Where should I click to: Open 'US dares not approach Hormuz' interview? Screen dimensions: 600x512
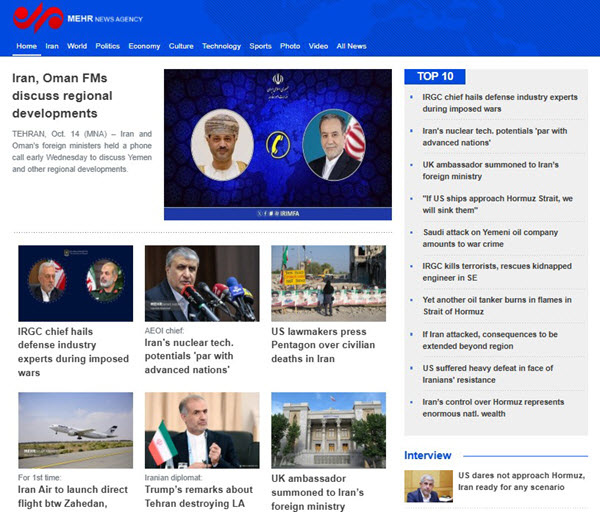[522, 481]
